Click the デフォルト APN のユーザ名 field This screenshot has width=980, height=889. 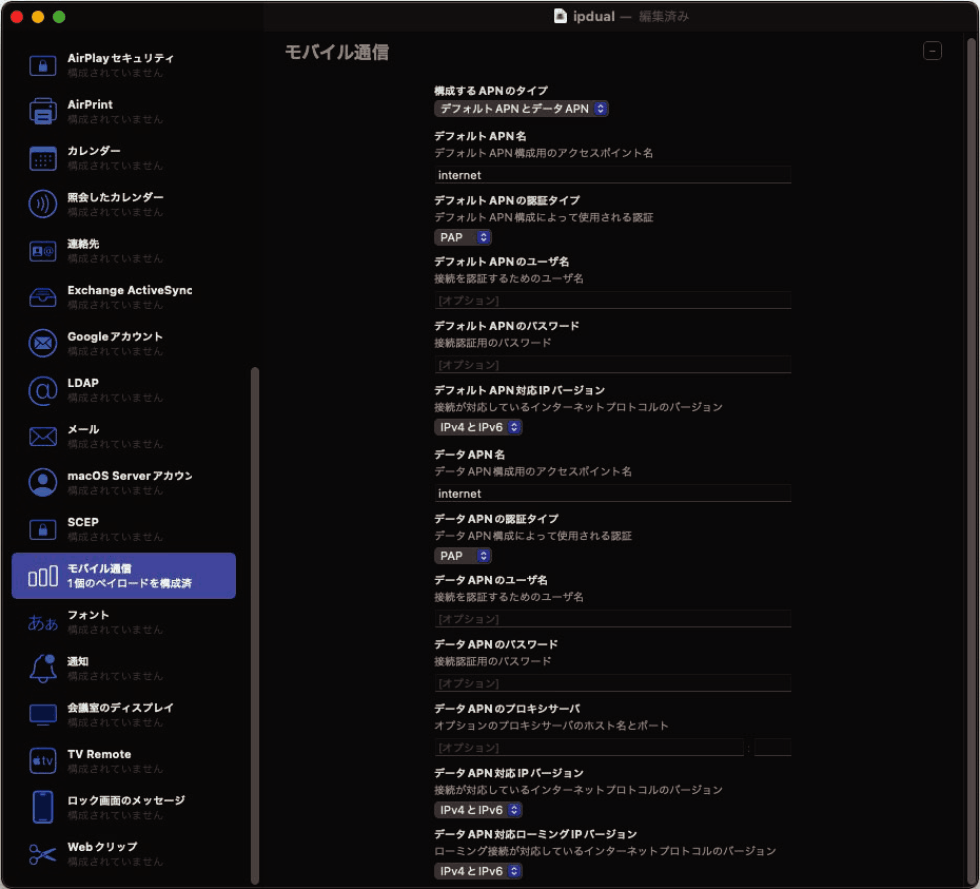tap(612, 301)
